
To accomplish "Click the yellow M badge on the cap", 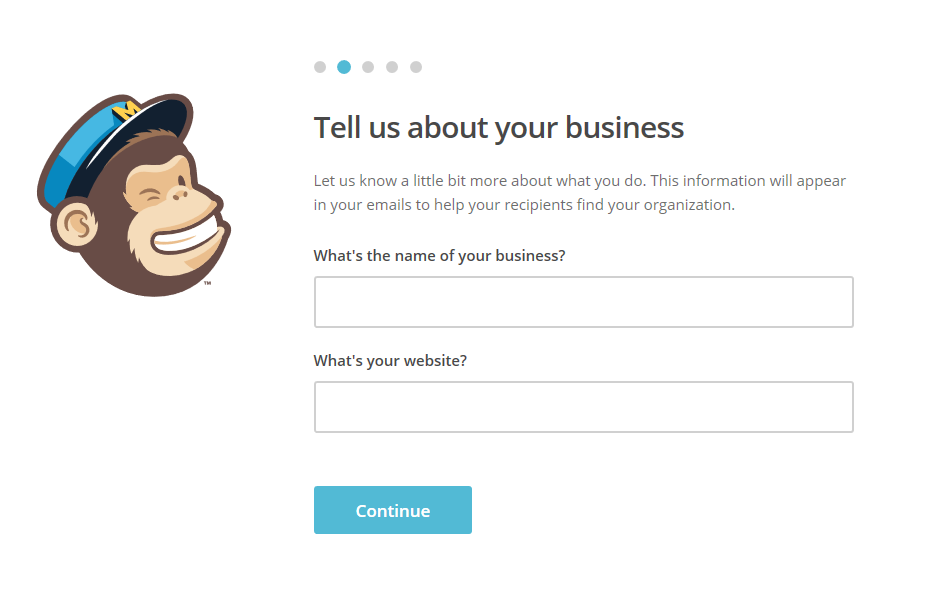I will 127,111.
